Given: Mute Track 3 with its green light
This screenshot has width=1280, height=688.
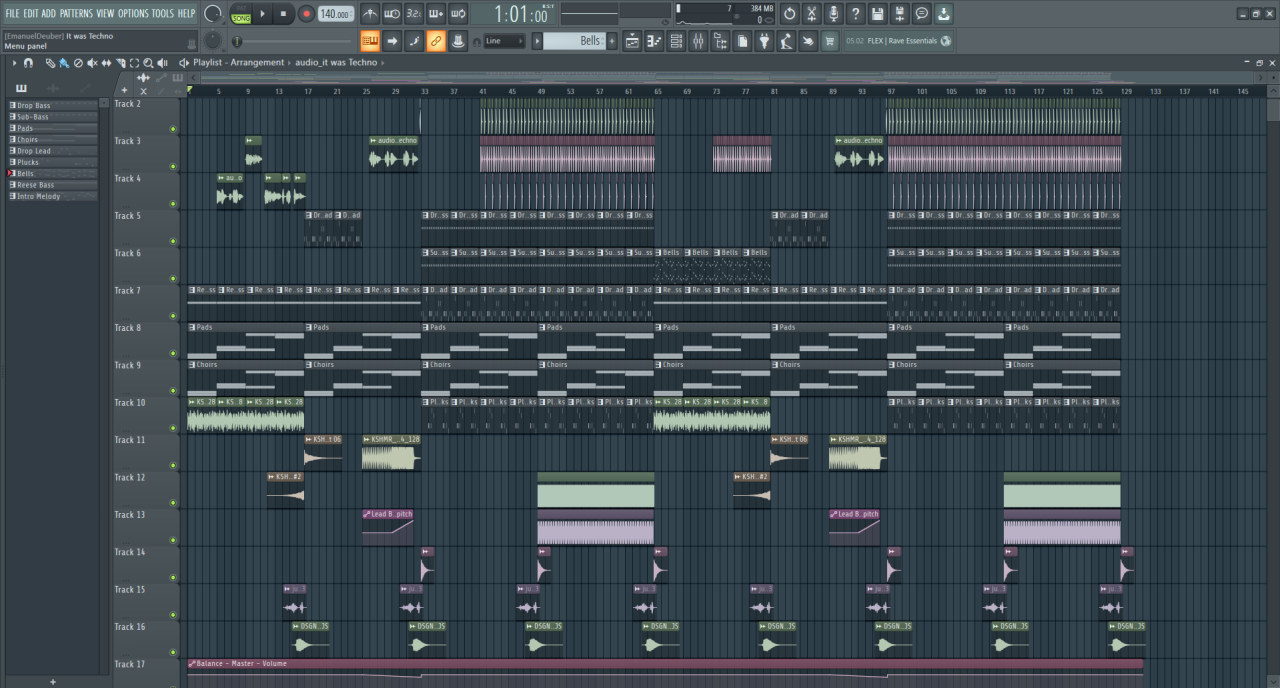Looking at the screenshot, I should [173, 166].
